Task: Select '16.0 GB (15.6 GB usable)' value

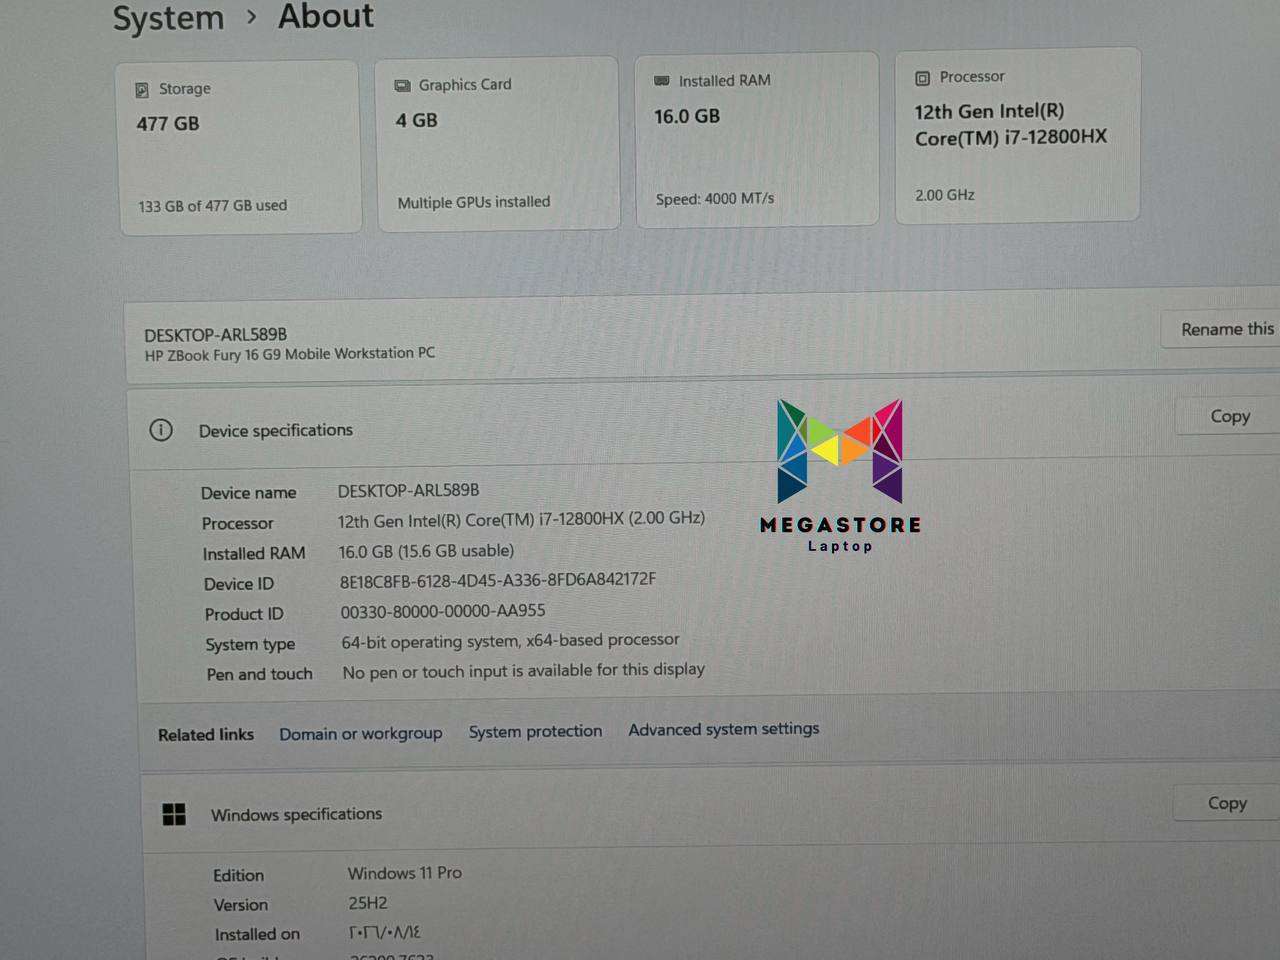Action: click(x=426, y=551)
